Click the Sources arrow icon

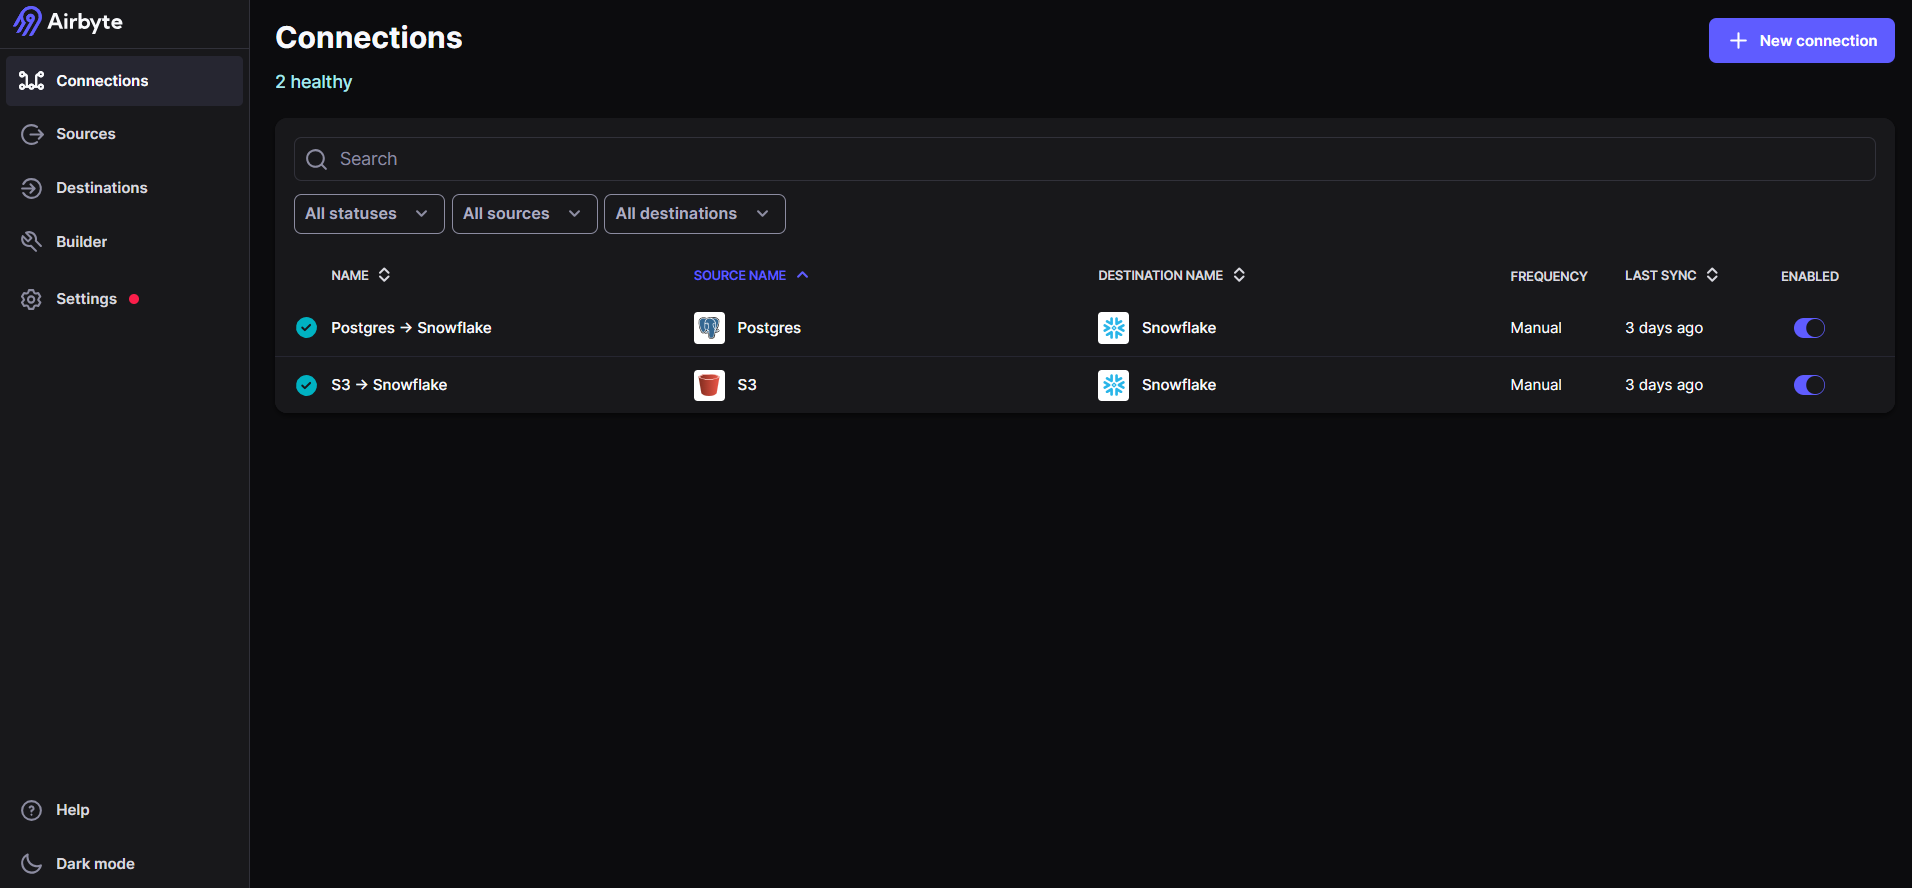(32, 134)
